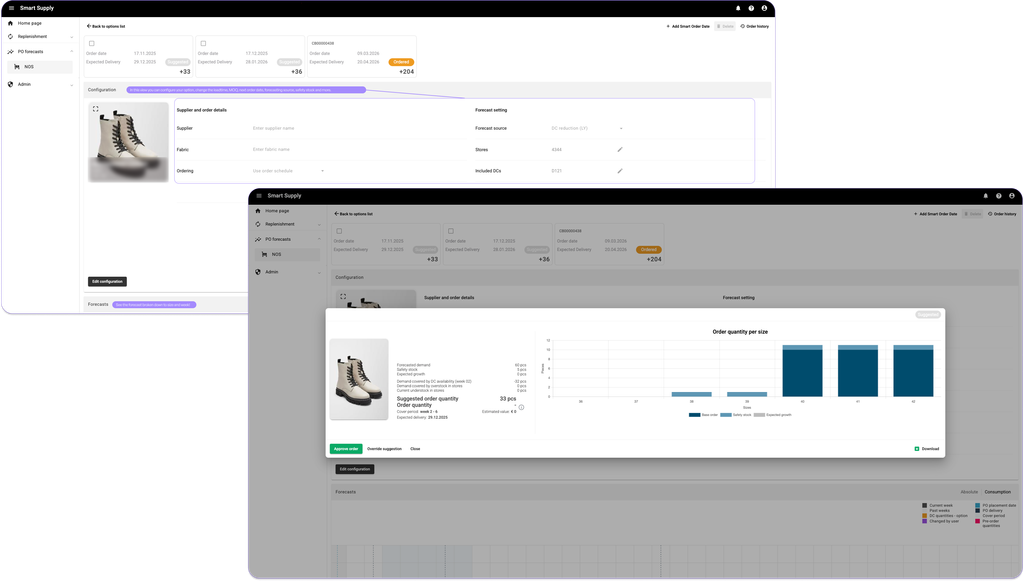Screen dimensions: 1024x581
Task: Click back arrow beside 'Back to options list', rear window
Action: click(x=89, y=26)
